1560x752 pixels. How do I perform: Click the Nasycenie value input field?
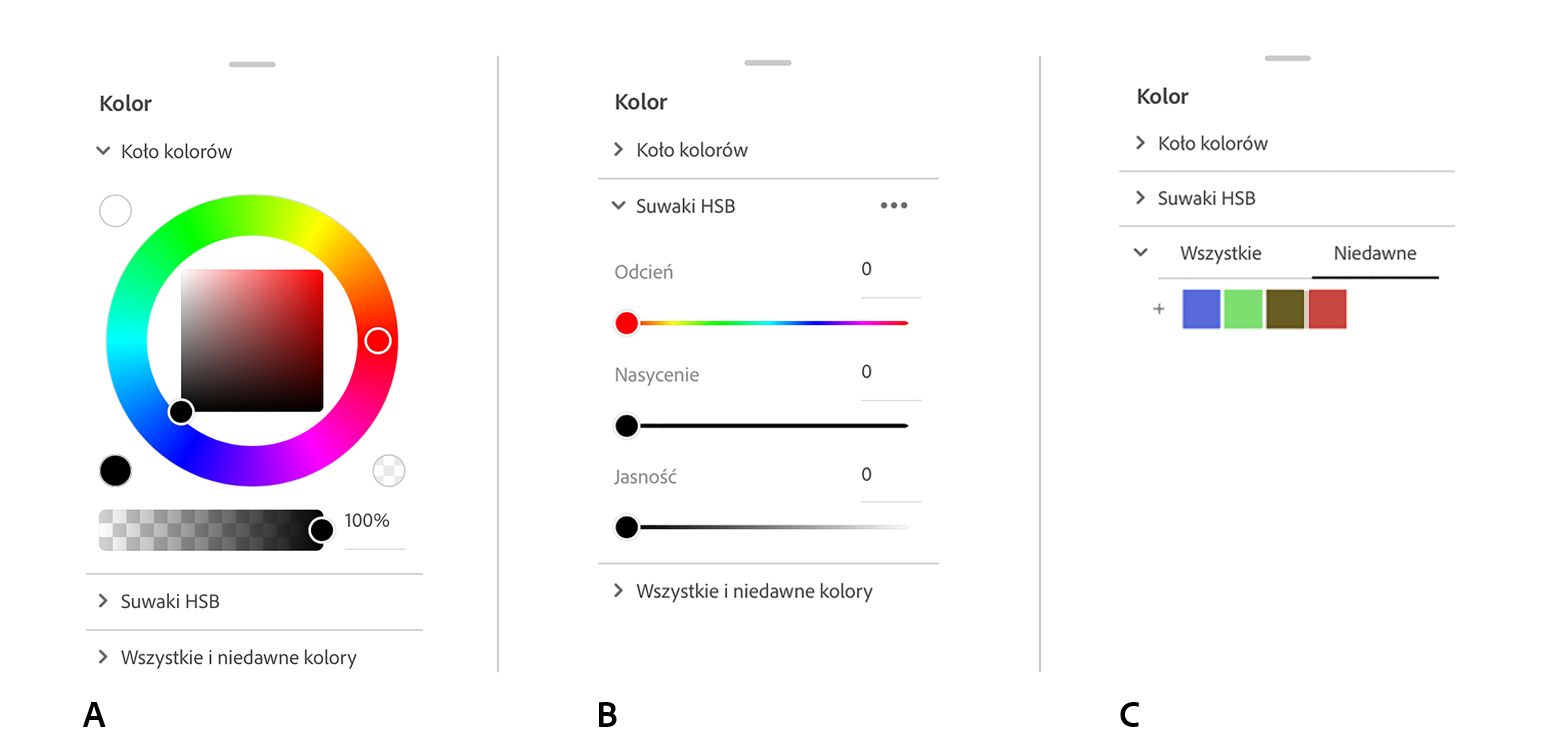point(890,373)
